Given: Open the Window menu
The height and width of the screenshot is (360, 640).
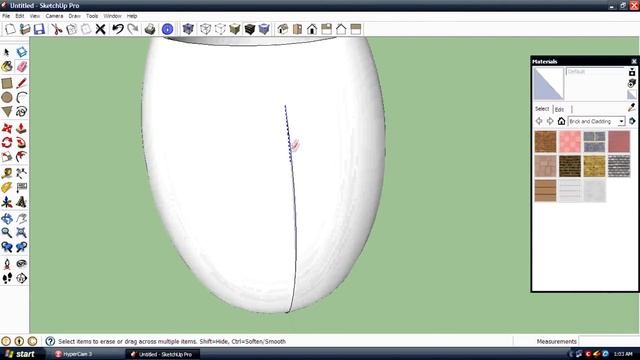Looking at the screenshot, I should [112, 16].
